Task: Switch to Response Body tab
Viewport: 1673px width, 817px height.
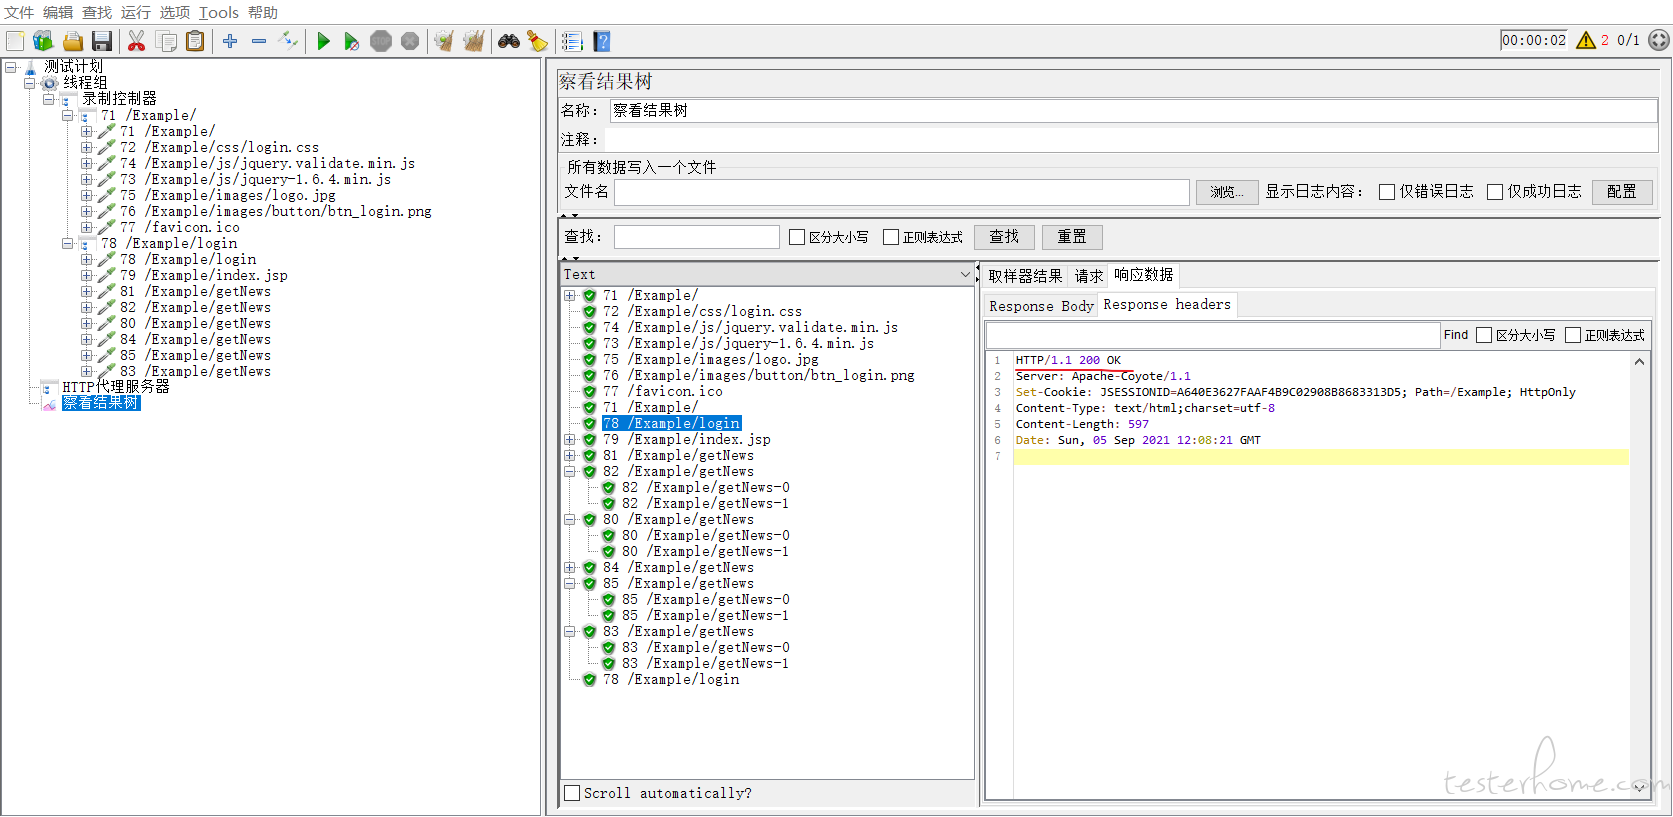Action: [1041, 306]
